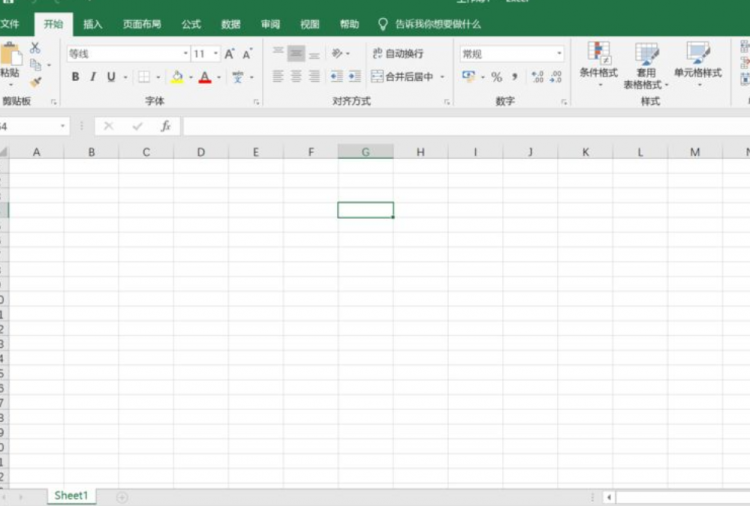Align text right
The width and height of the screenshot is (750, 506).
click(314, 77)
